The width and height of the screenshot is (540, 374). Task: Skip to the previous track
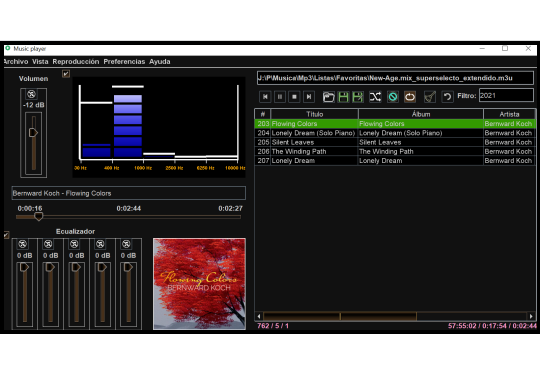(x=265, y=97)
